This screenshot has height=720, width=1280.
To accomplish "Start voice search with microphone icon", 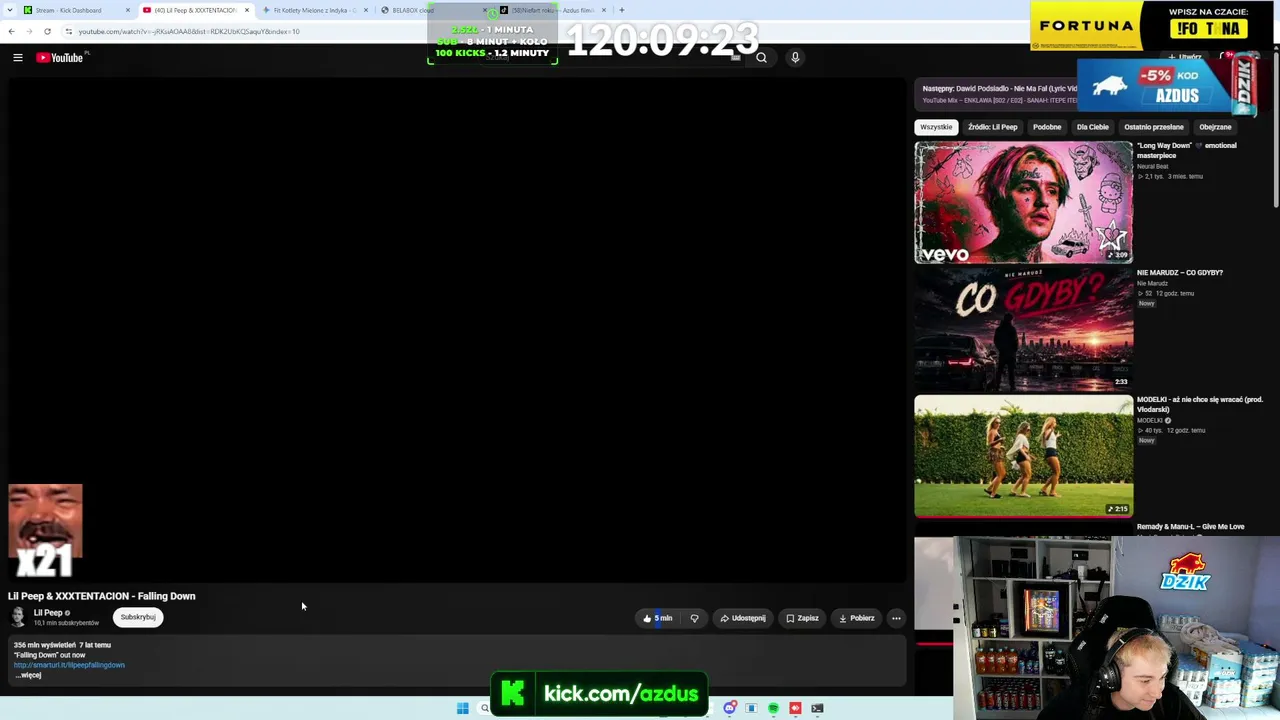I will click(795, 58).
